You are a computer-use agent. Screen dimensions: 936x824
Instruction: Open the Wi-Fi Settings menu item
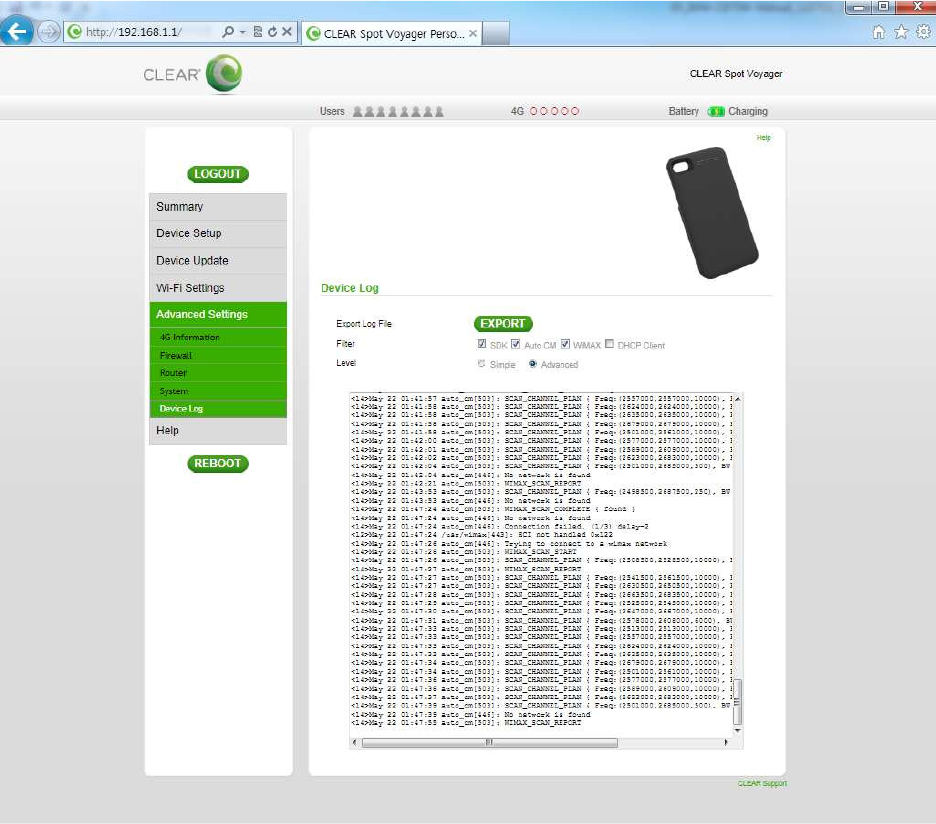click(x=218, y=288)
